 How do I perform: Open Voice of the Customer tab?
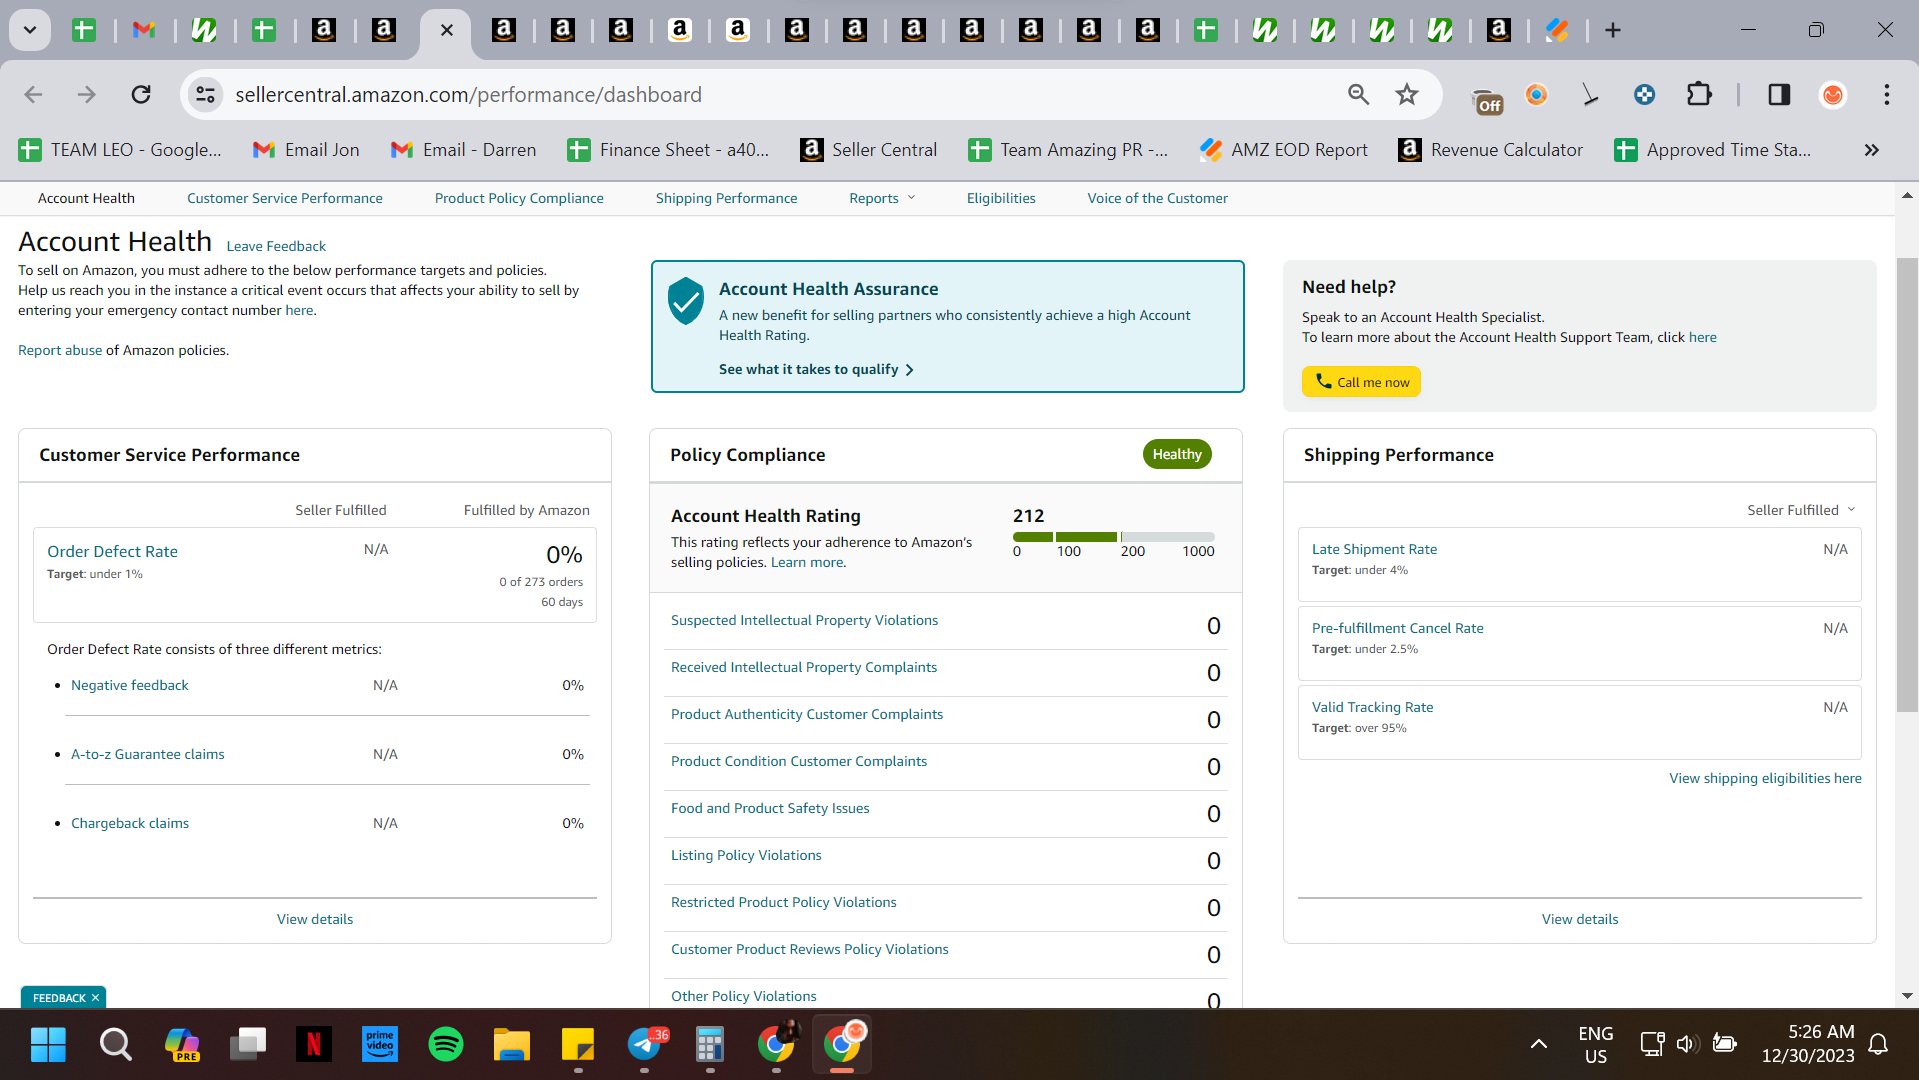tap(1158, 198)
